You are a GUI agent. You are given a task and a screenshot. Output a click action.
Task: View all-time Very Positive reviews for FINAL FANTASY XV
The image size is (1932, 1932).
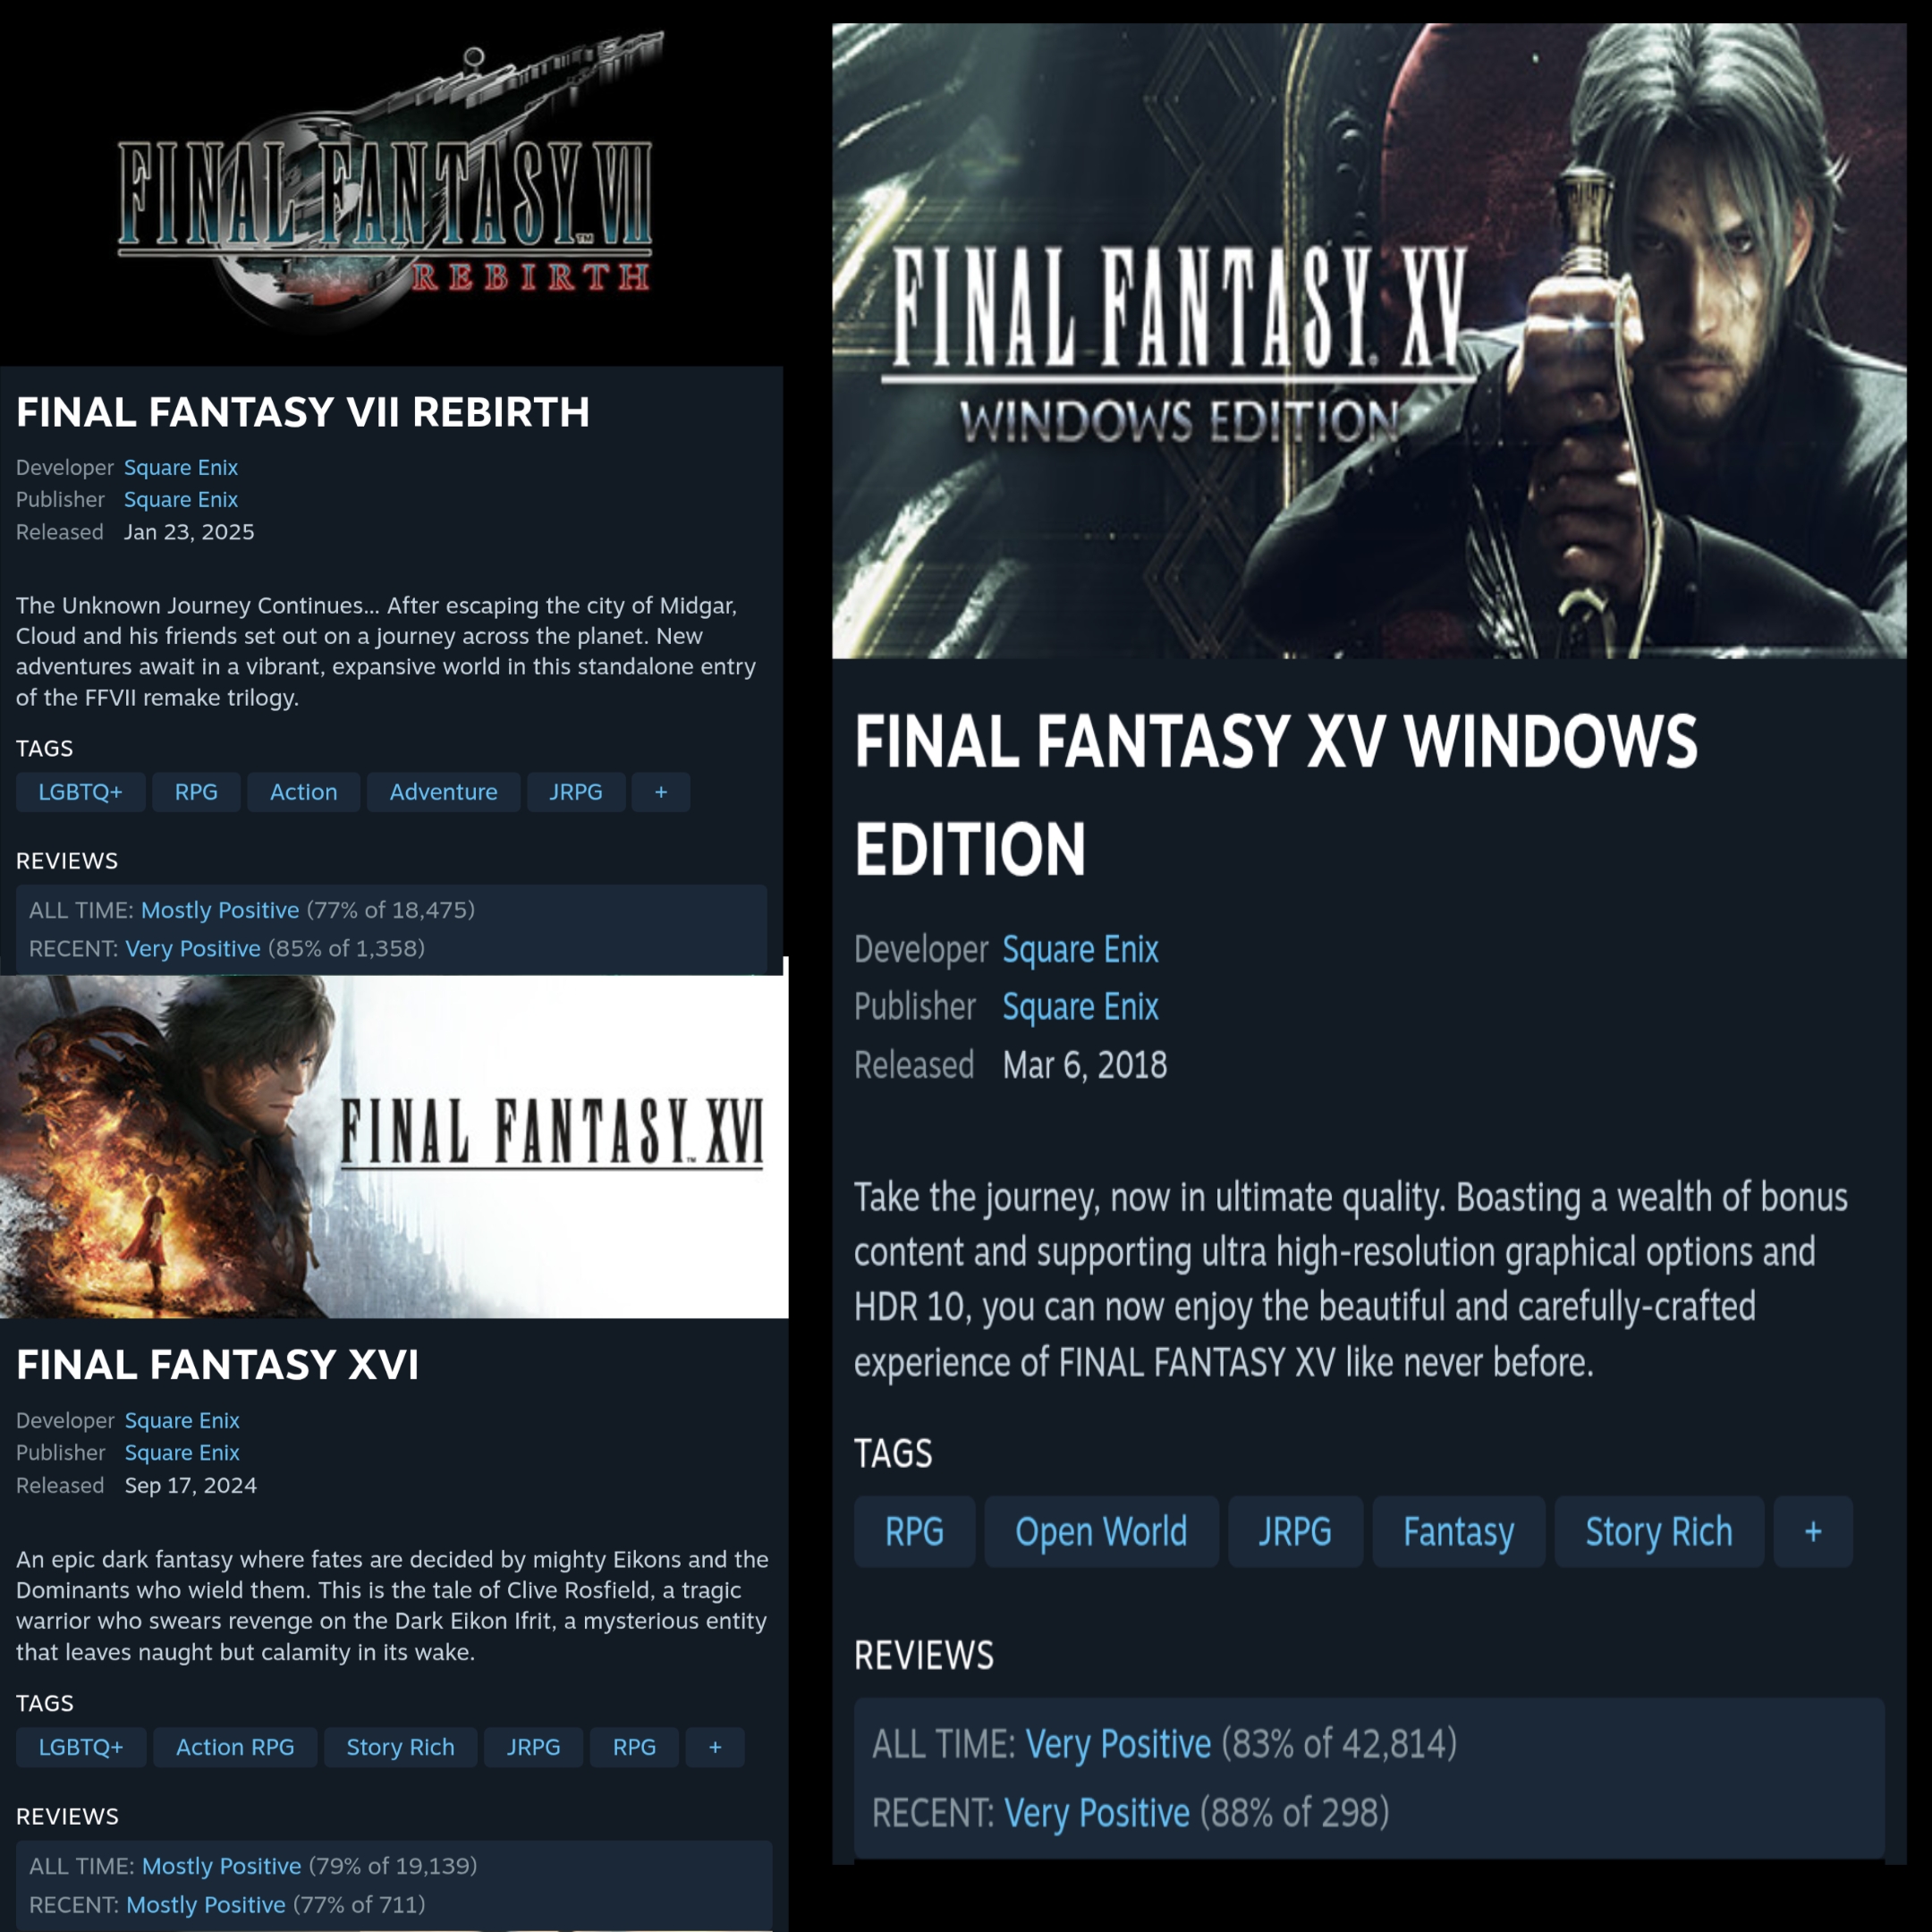[x=1118, y=1743]
